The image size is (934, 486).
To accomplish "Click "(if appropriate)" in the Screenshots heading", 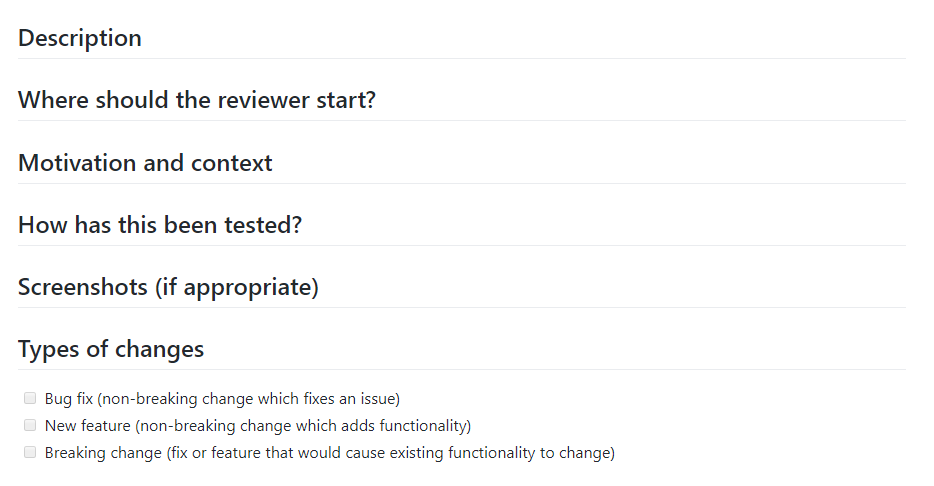I will pos(236,287).
